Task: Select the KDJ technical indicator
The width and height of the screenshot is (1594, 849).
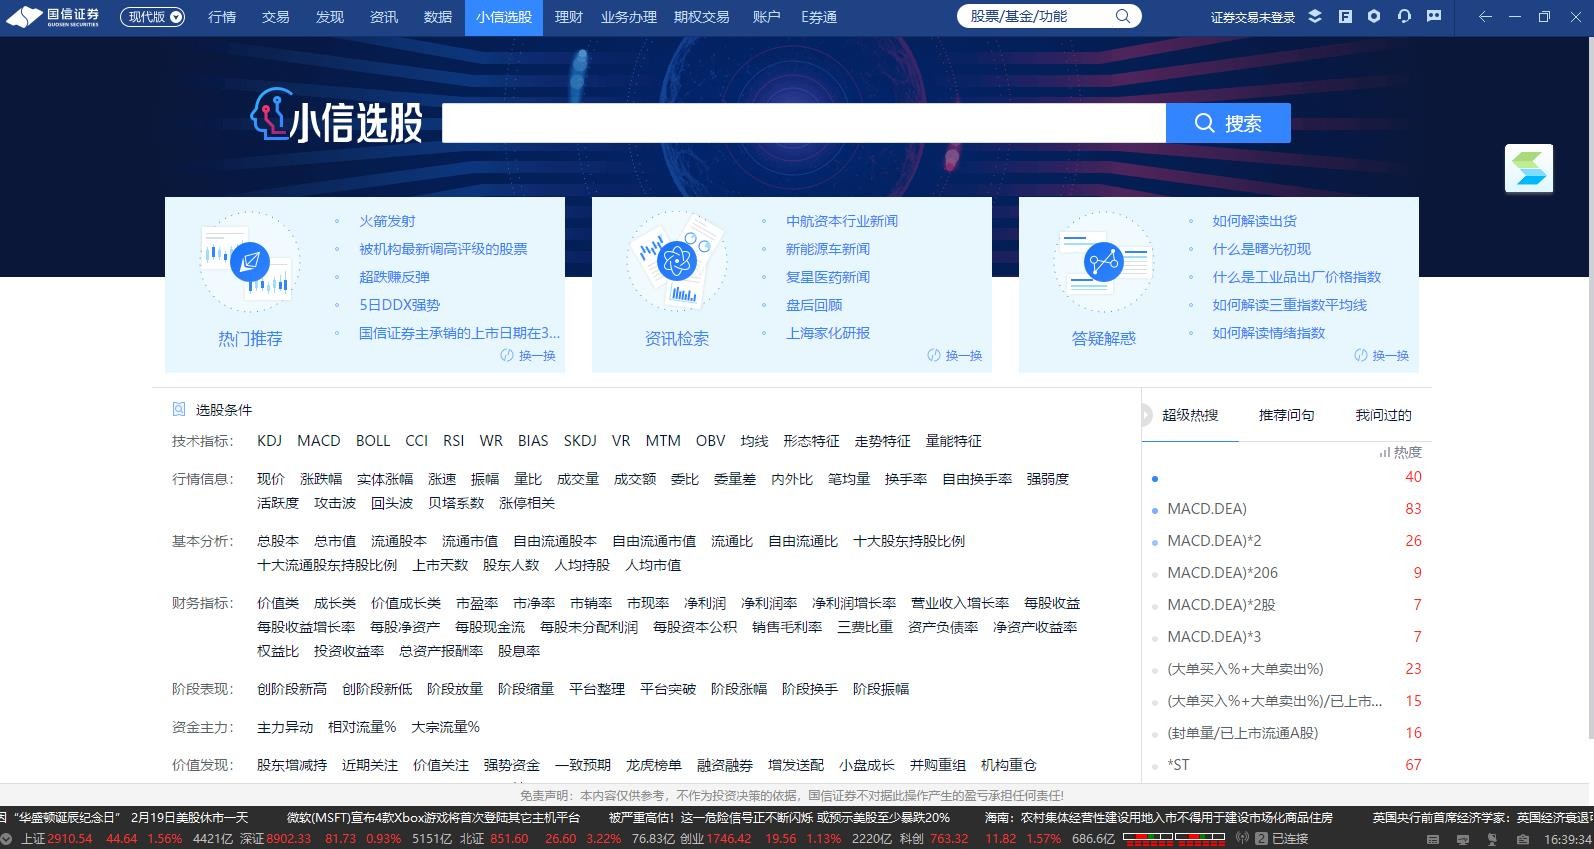Action: pos(270,441)
